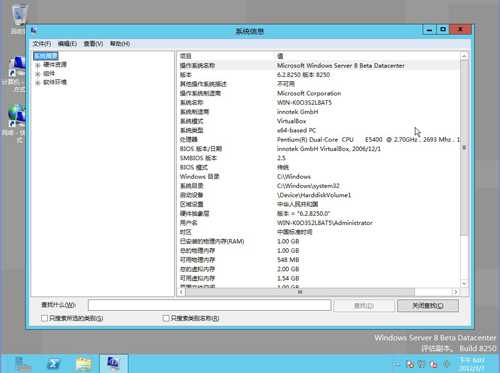This screenshot has height=373, width=500.
Task: Open the 编辑(E) menu
Action: [67, 44]
